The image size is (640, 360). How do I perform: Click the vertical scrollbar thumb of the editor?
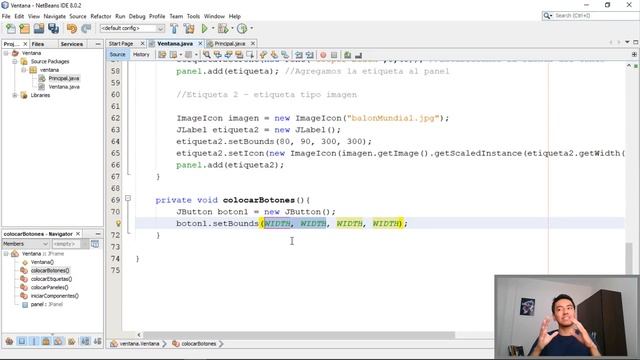pos(629,258)
